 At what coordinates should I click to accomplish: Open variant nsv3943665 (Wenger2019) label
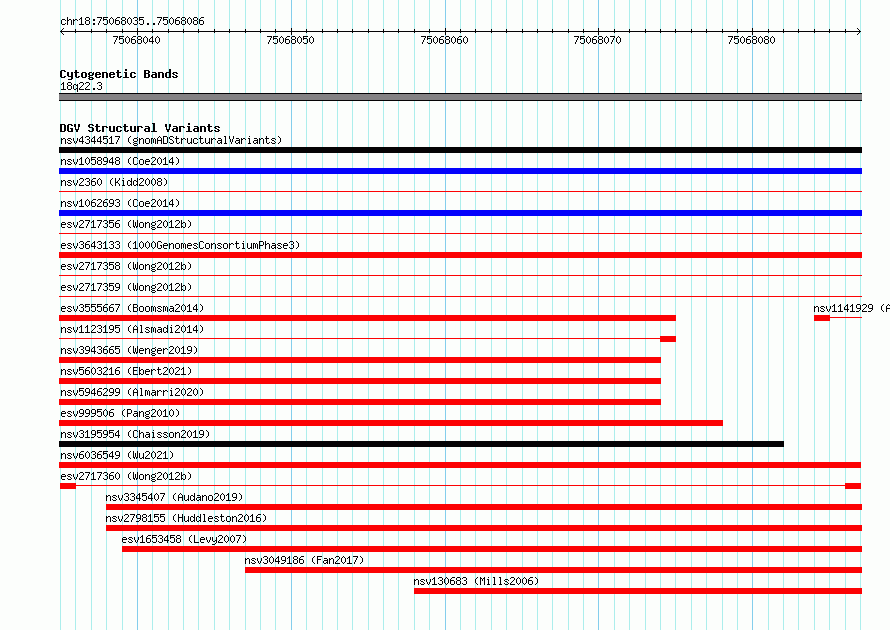(129, 350)
